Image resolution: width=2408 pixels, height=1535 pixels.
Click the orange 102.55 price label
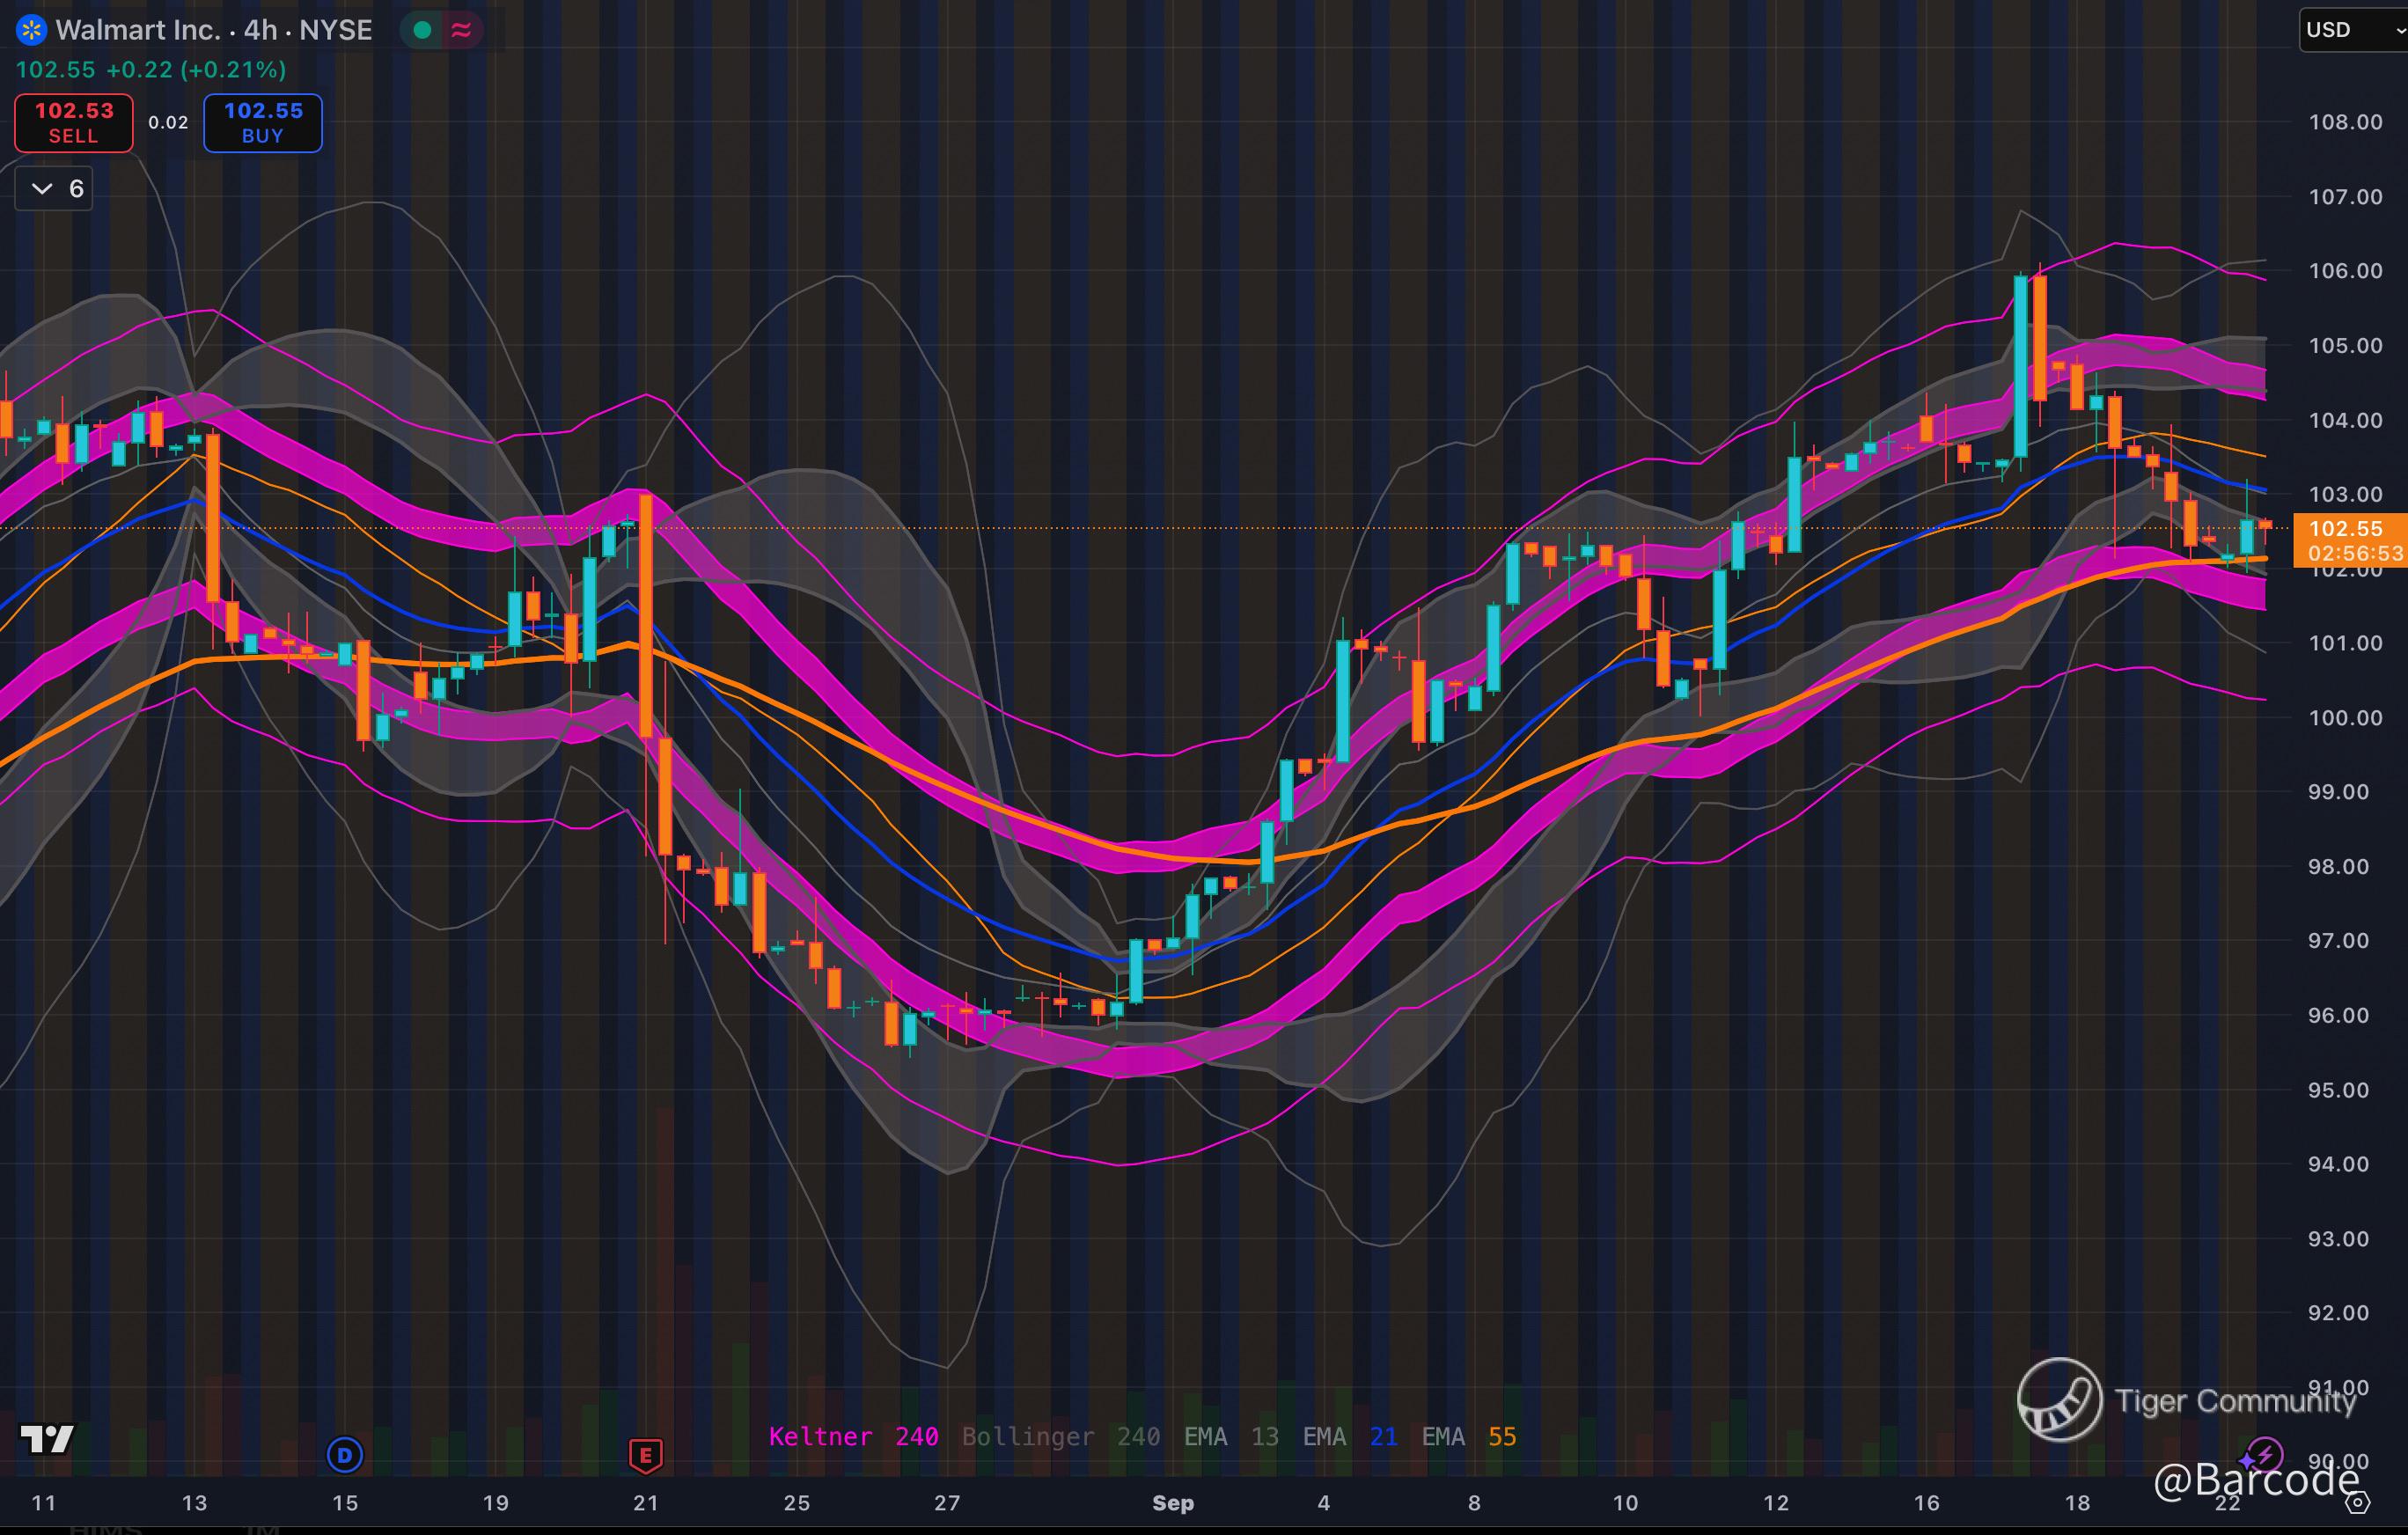coord(2345,529)
